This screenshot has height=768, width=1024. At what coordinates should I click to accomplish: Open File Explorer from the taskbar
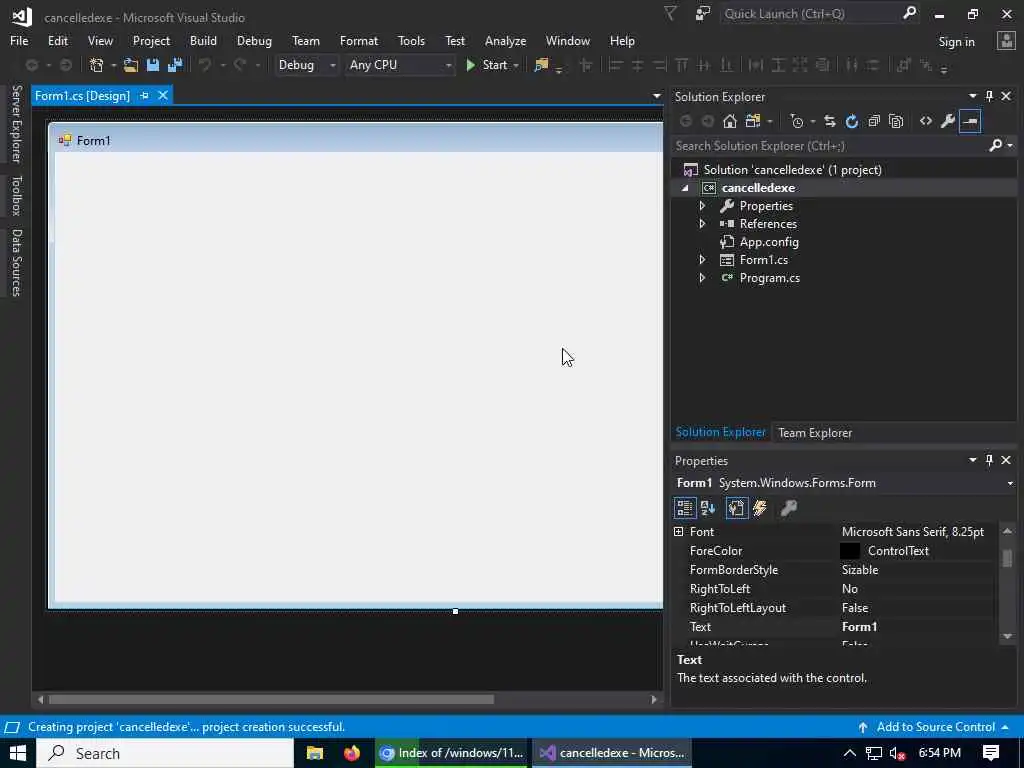[x=315, y=753]
